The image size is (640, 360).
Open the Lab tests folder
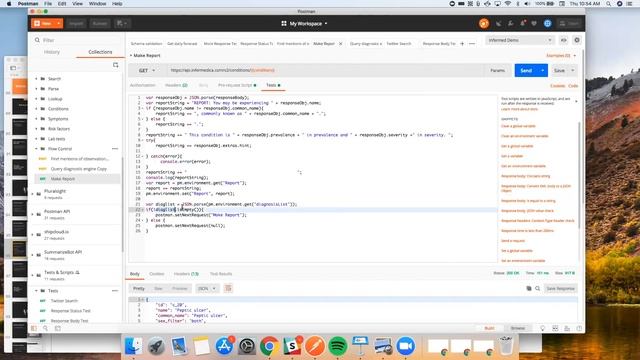click(56, 139)
